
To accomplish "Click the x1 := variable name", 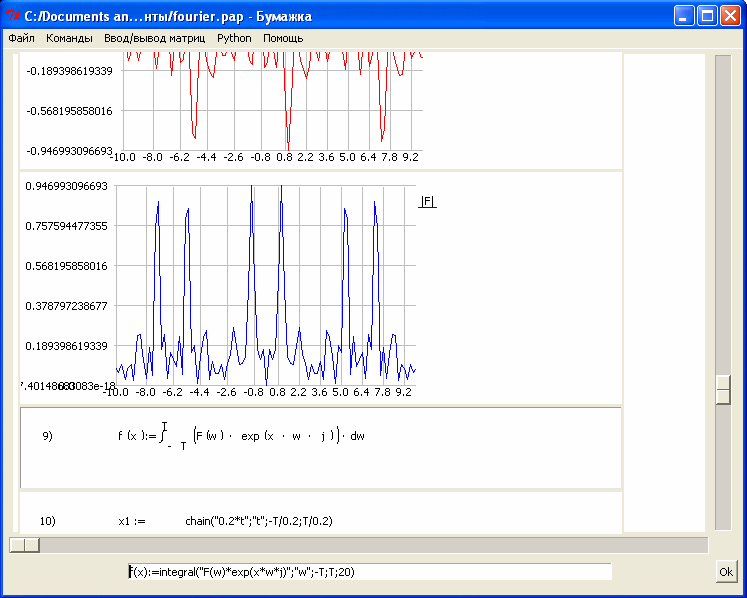I will (131, 521).
